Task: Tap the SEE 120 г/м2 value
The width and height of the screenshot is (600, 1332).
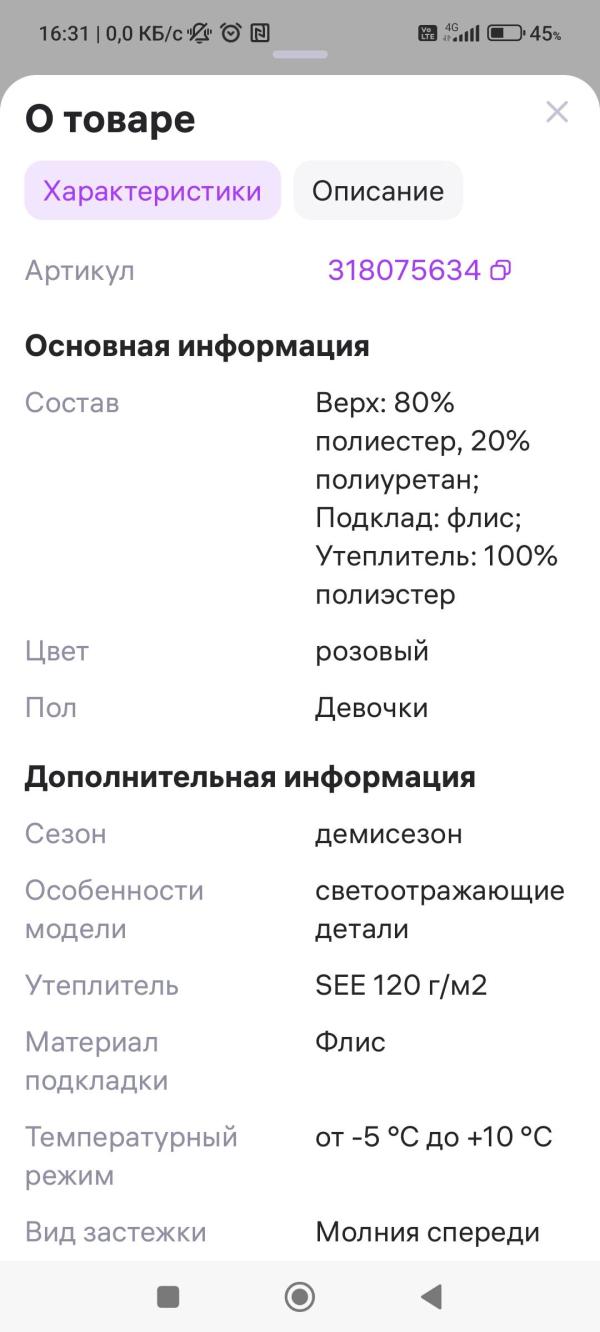Action: (401, 985)
